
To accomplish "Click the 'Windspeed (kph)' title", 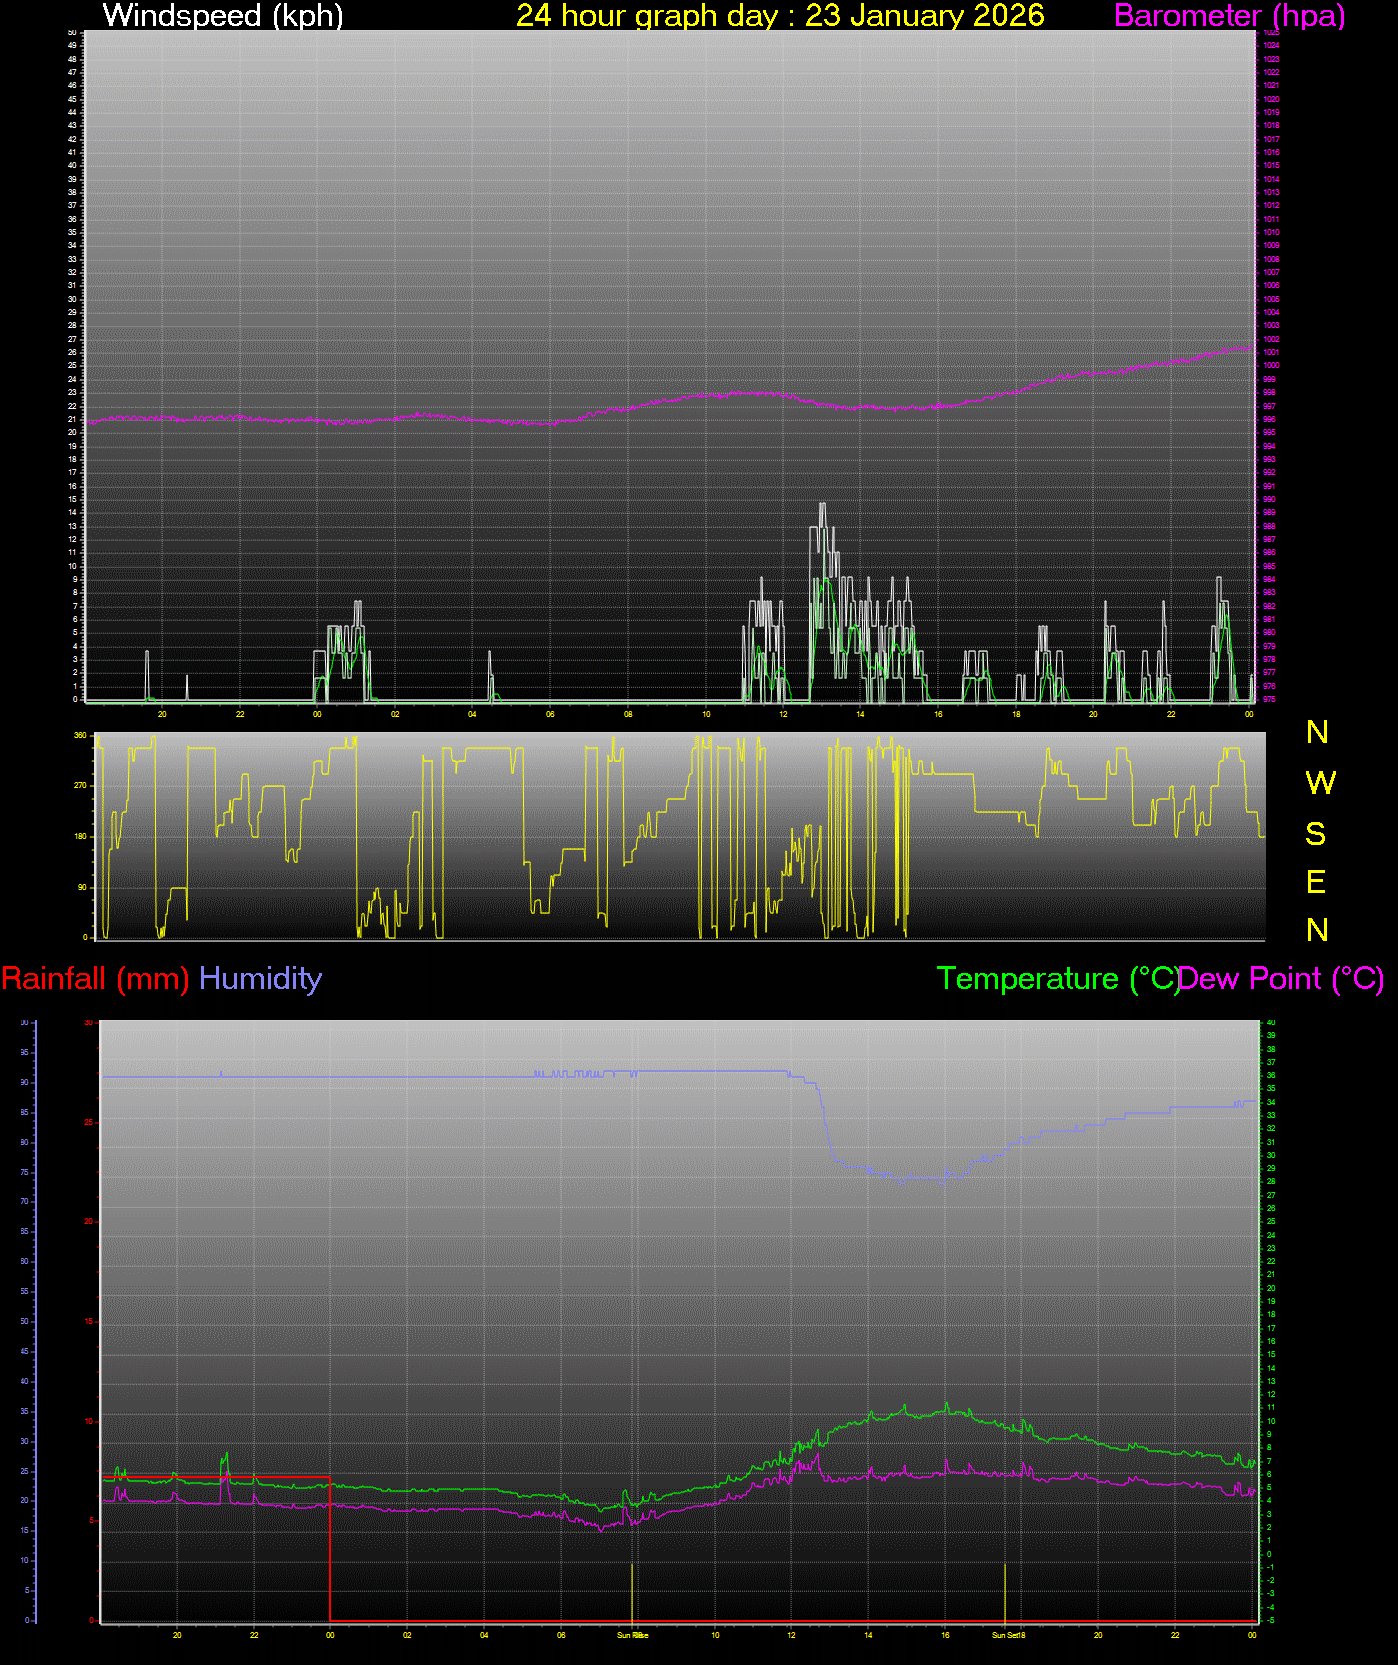I will 223,15.
